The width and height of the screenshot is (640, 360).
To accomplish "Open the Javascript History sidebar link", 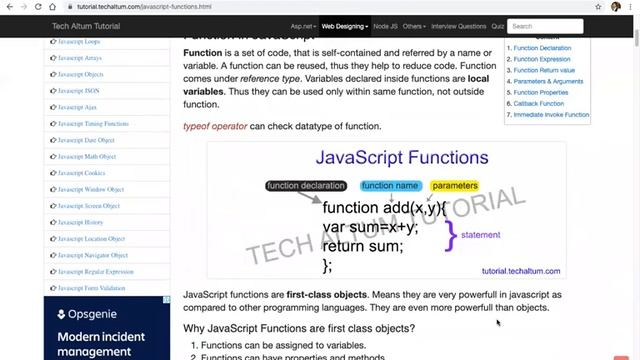I will tap(80, 222).
